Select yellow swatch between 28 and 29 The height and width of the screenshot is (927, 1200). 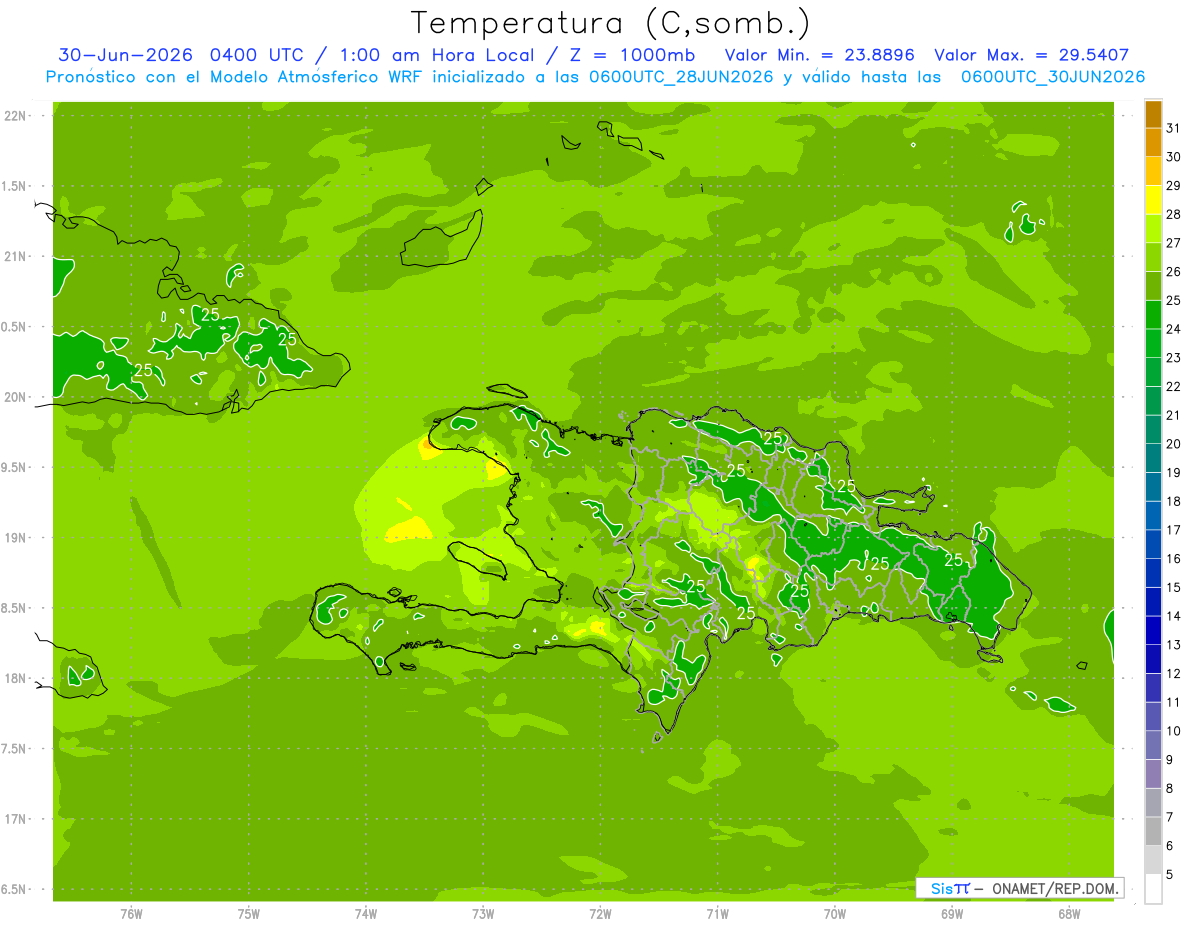tap(1153, 200)
